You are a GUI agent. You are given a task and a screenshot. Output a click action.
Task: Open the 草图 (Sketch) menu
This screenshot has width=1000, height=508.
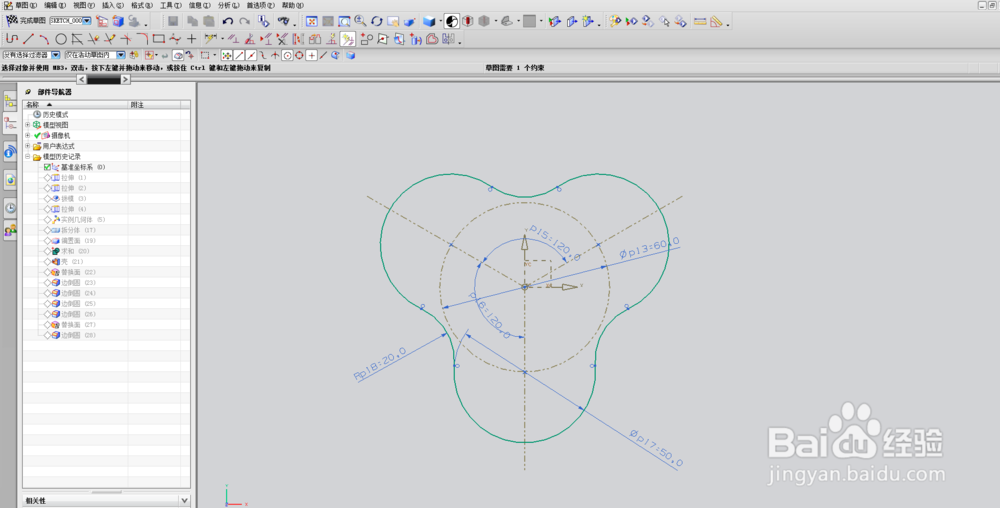click(x=25, y=5)
